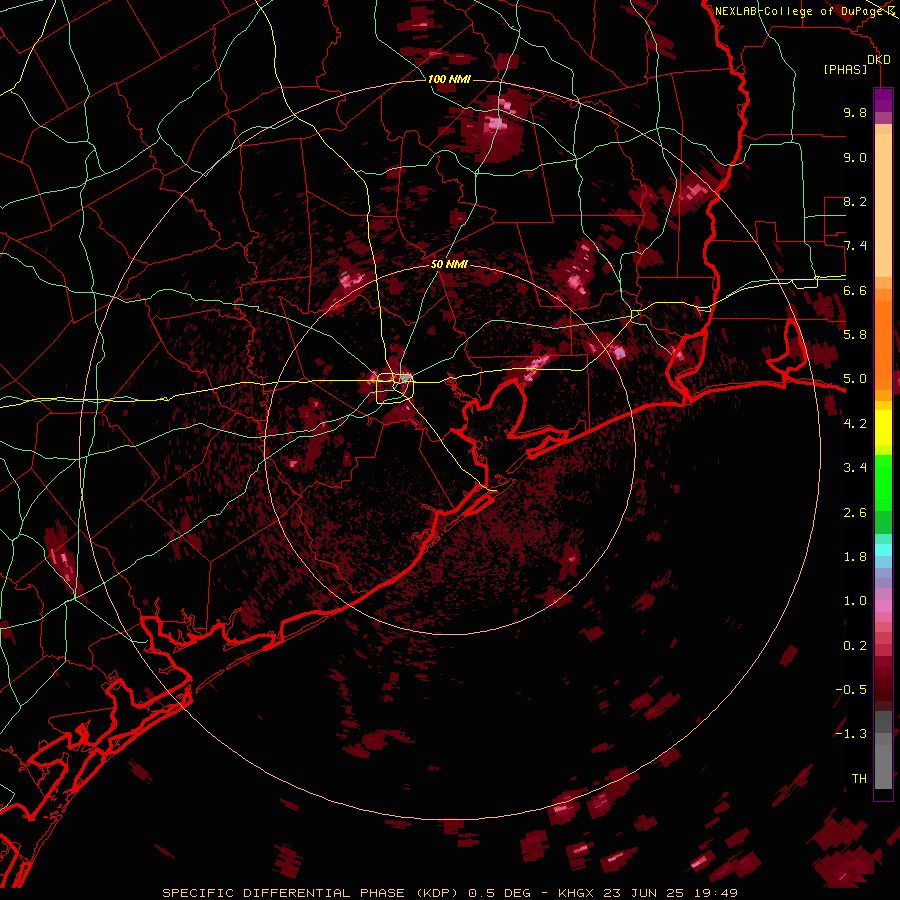The width and height of the screenshot is (900, 900).
Task: Click the 5.0 scale value
Action: [855, 379]
